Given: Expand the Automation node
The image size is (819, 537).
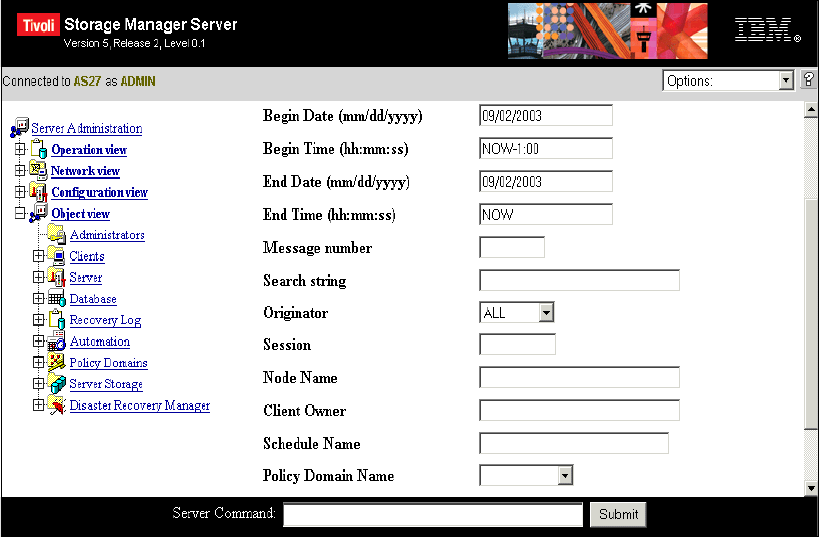Looking at the screenshot, I should click(x=38, y=341).
